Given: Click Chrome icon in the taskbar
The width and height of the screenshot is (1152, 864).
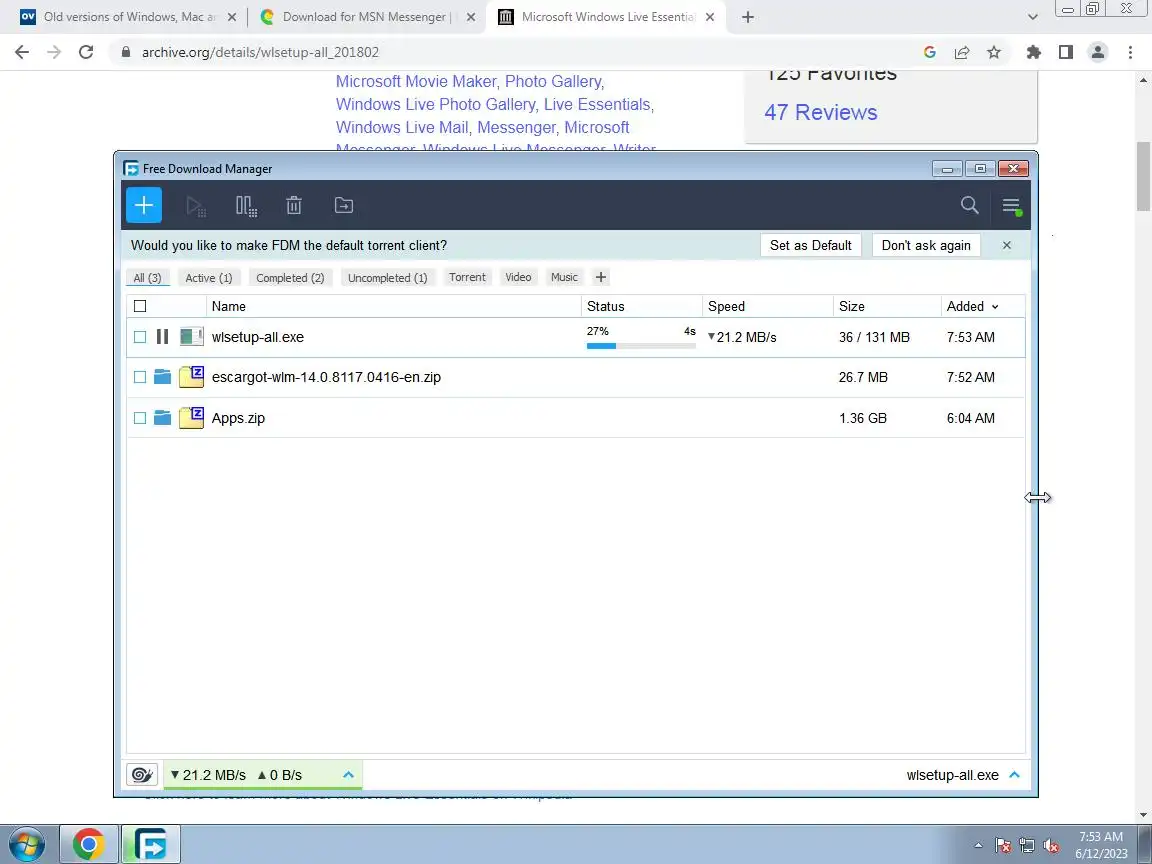Looking at the screenshot, I should (x=88, y=844).
